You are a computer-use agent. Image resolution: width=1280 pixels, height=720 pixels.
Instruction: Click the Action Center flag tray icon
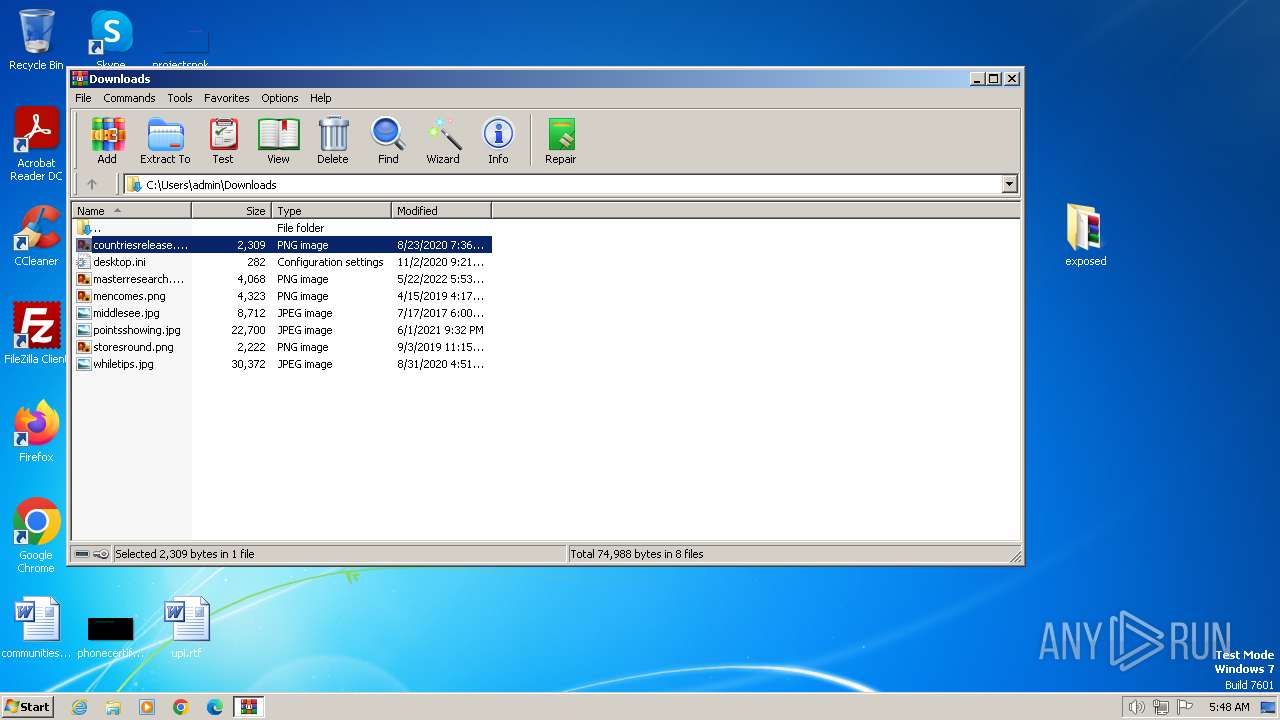(x=1186, y=707)
